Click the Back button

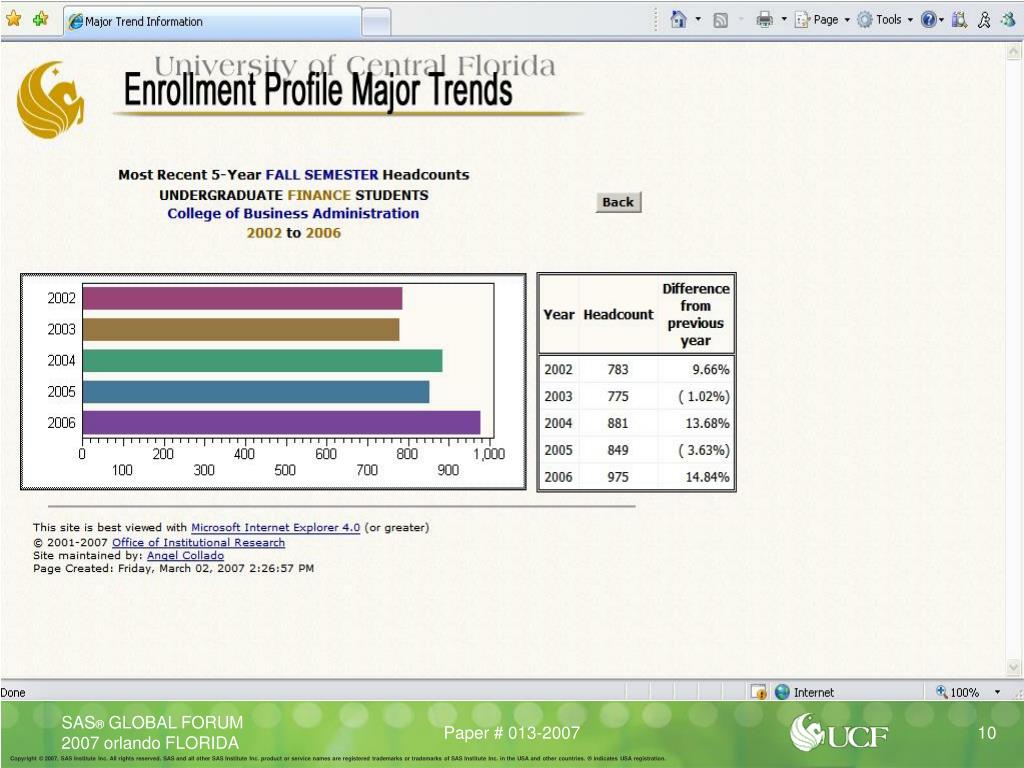pos(618,202)
